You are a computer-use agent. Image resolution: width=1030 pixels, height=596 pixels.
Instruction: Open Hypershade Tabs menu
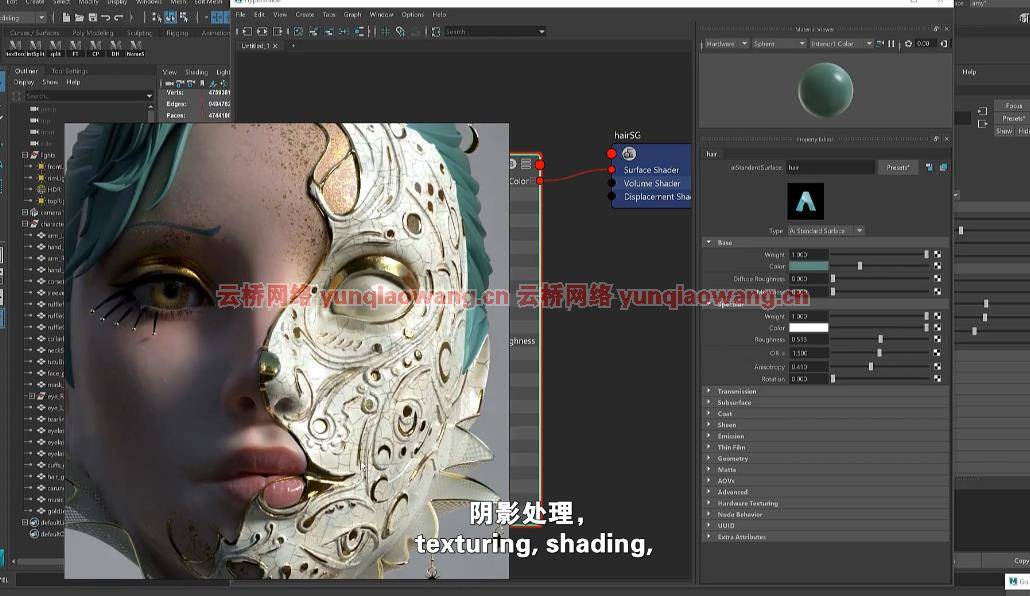coord(329,14)
